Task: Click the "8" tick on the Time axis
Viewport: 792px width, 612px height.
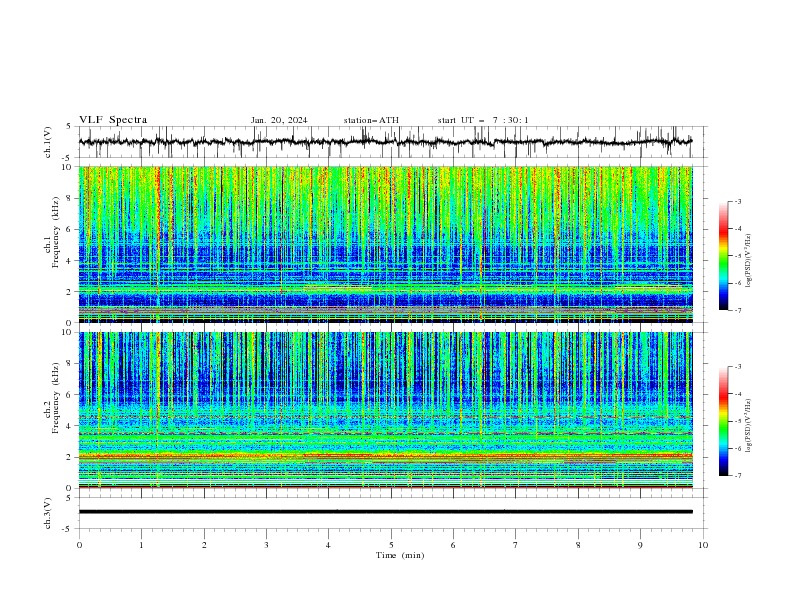Action: tap(578, 545)
